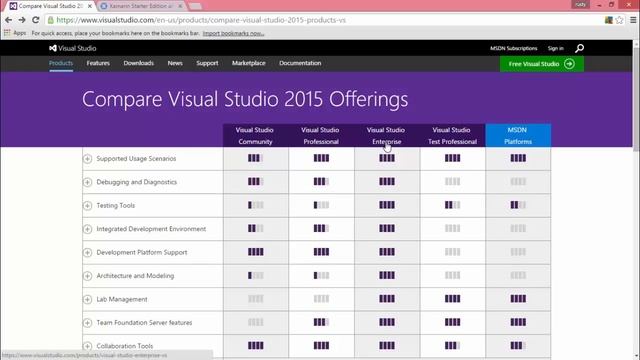The width and height of the screenshot is (640, 360).
Task: Open the new tab button
Action: click(195, 6)
